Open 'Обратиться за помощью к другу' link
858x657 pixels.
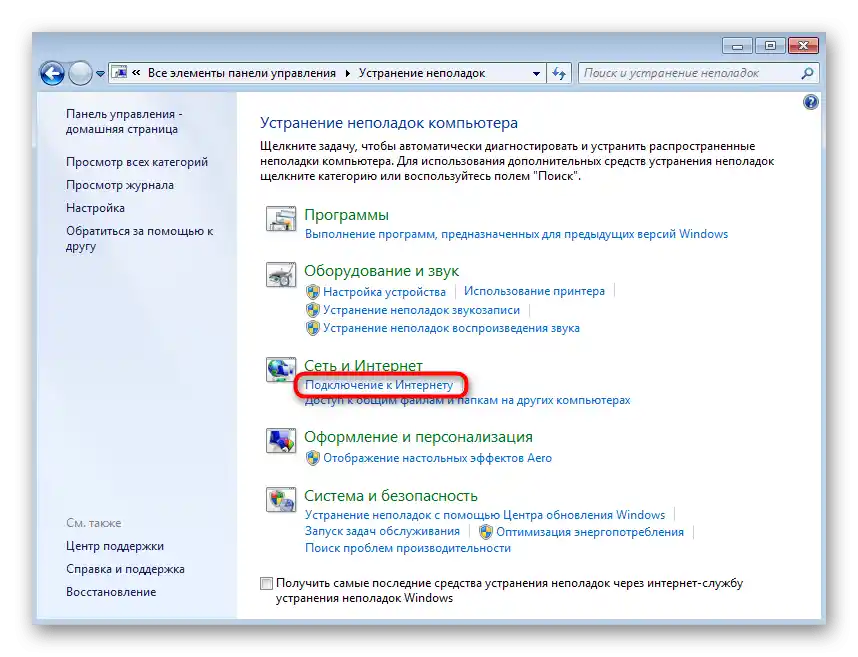coord(140,239)
